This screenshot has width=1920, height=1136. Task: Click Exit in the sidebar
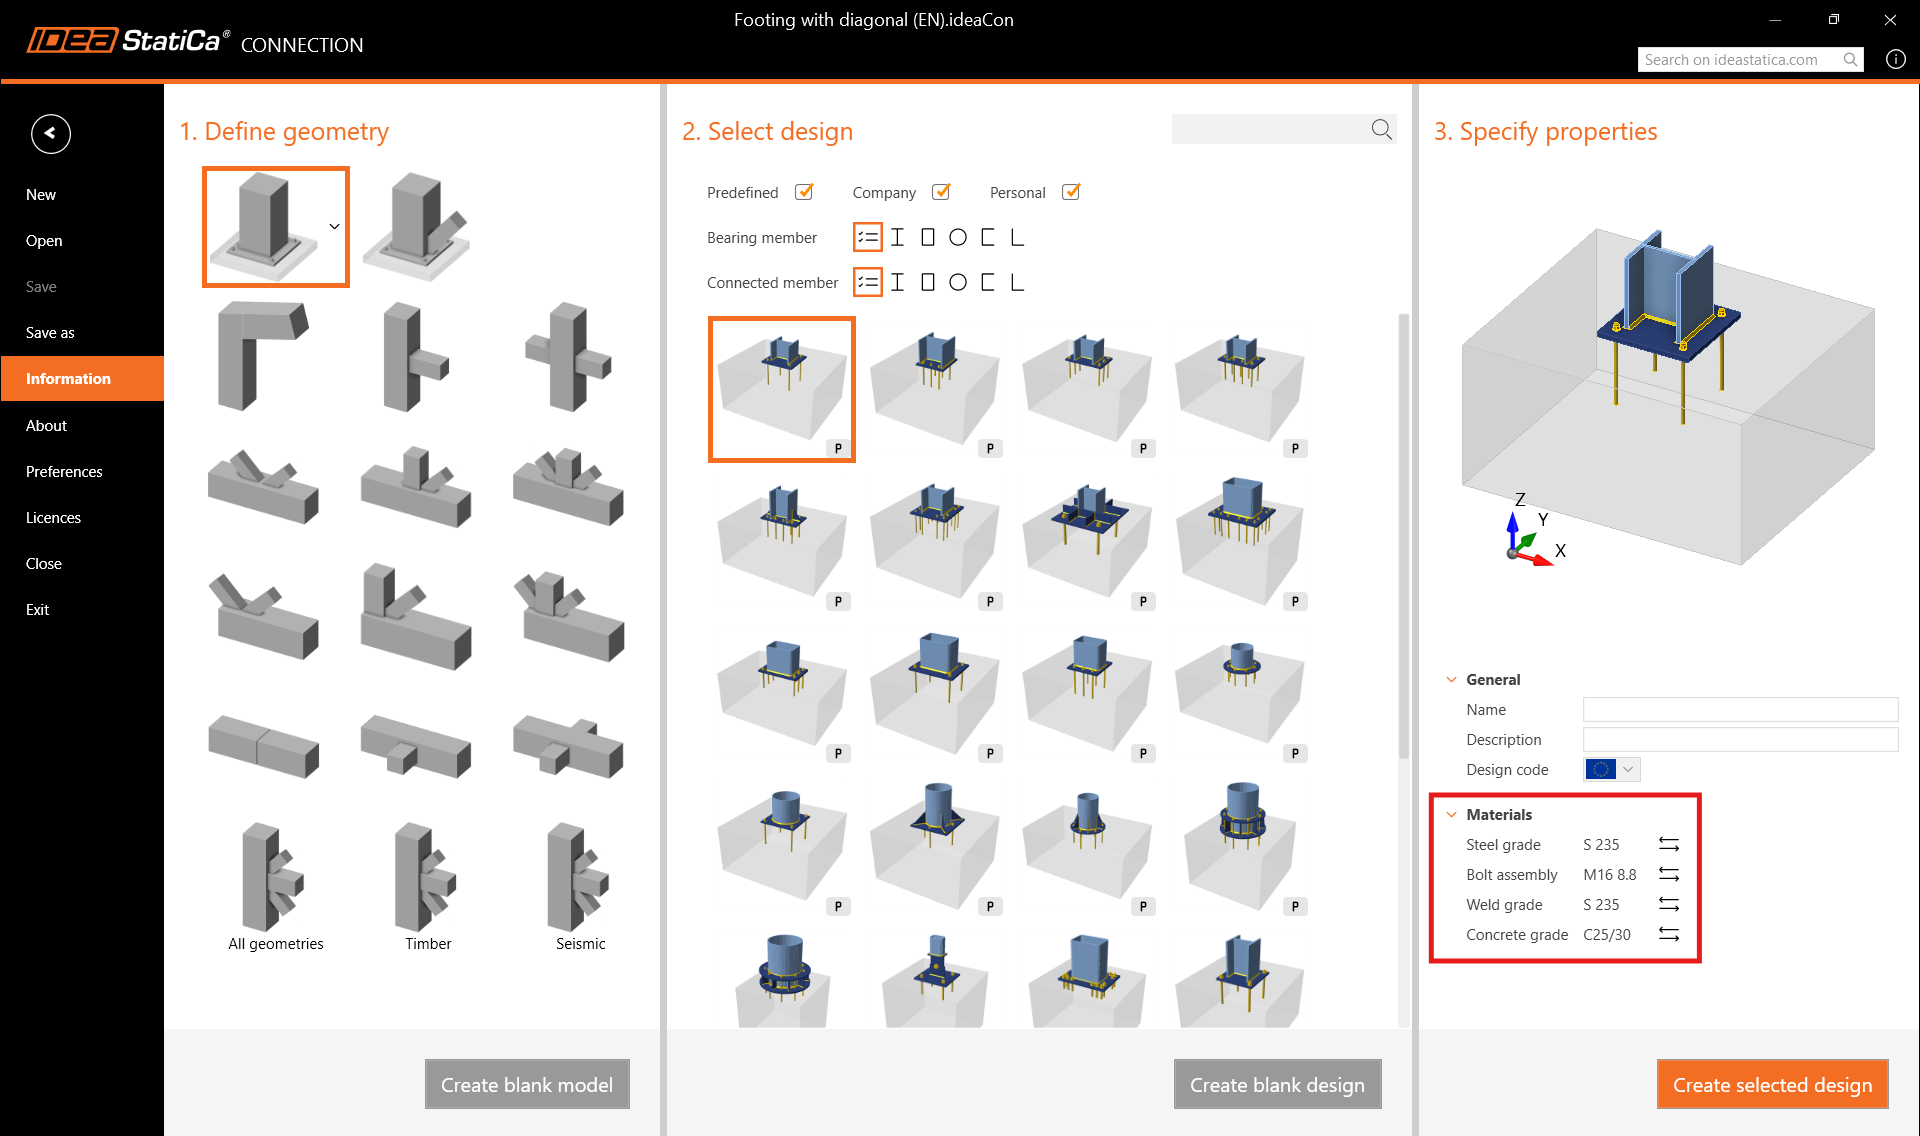pyautogui.click(x=82, y=609)
